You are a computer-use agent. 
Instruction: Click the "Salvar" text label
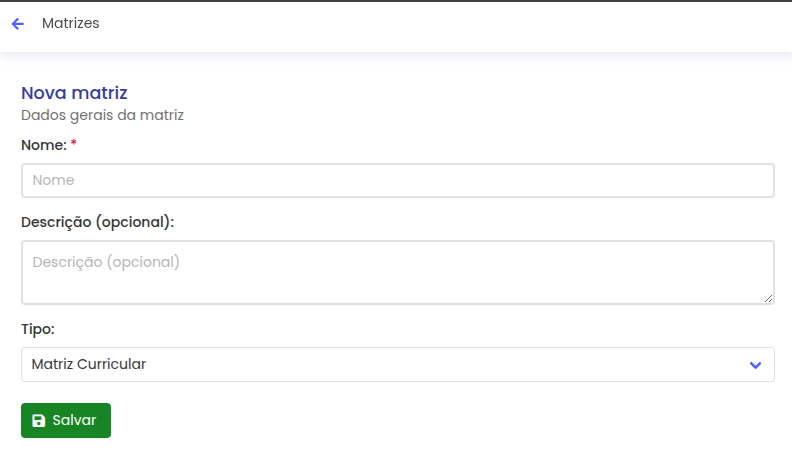(x=74, y=421)
